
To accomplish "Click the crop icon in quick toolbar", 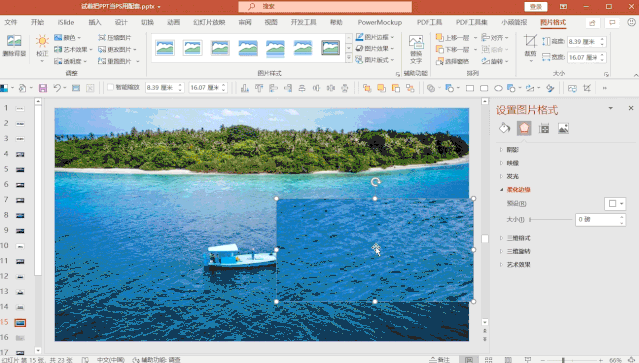I will 587,88.
